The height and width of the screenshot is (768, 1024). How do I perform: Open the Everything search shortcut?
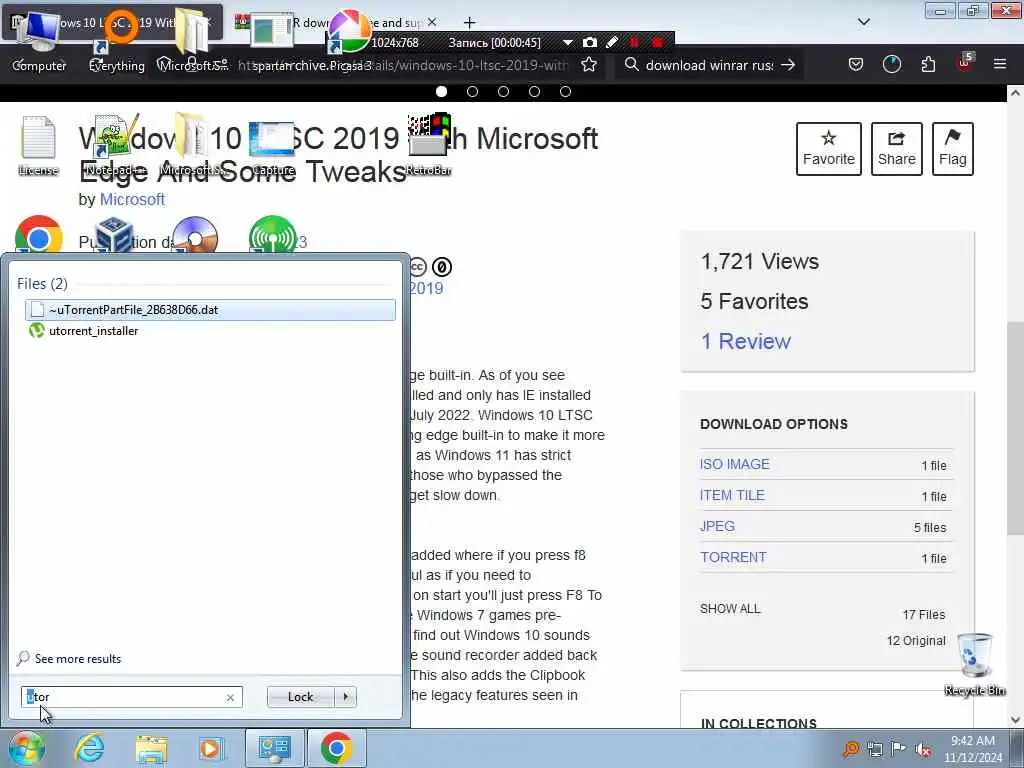pyautogui.click(x=117, y=39)
